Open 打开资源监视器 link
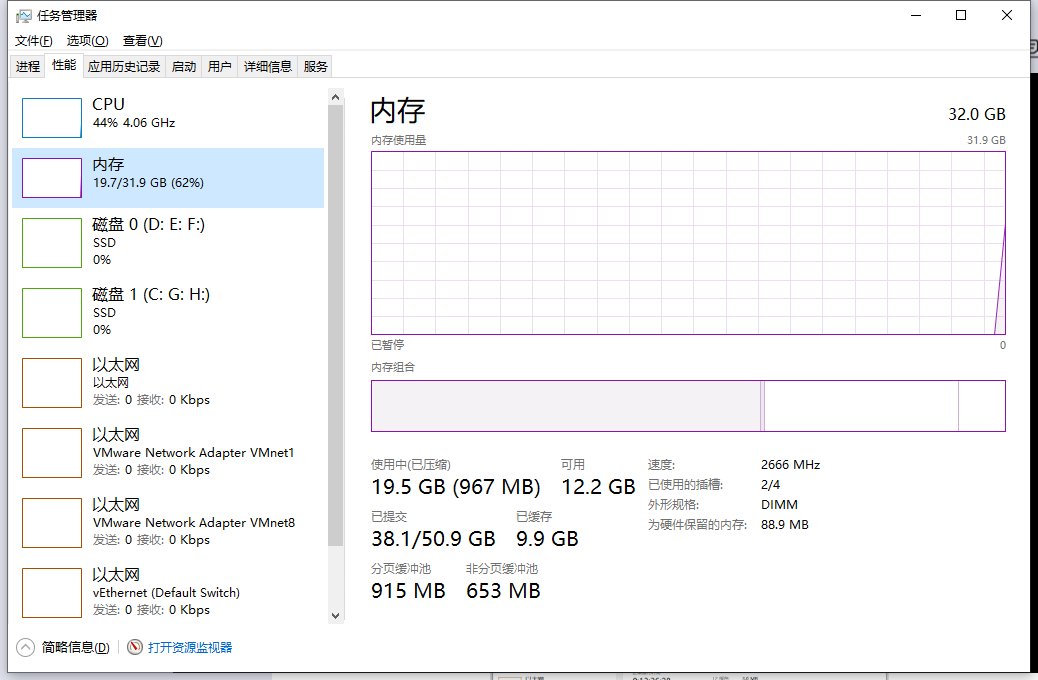Viewport: 1038px width, 680px height. pos(190,648)
